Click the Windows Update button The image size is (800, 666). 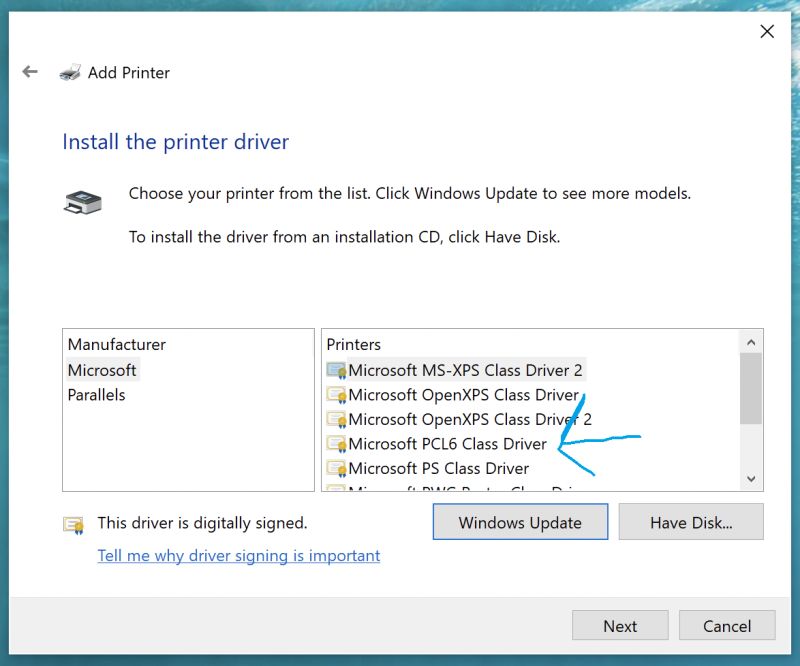coord(520,522)
